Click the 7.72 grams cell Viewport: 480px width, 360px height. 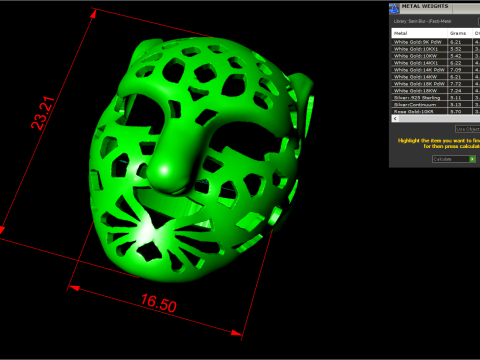(x=460, y=84)
